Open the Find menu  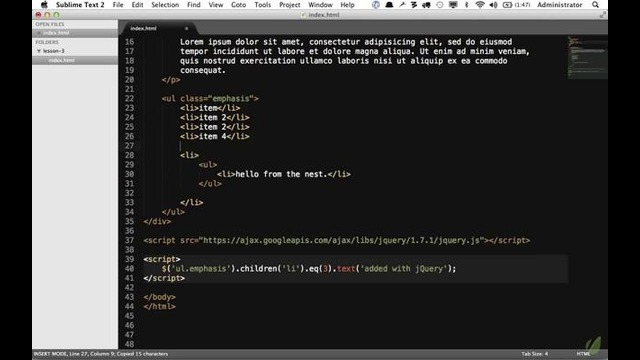tap(193, 5)
